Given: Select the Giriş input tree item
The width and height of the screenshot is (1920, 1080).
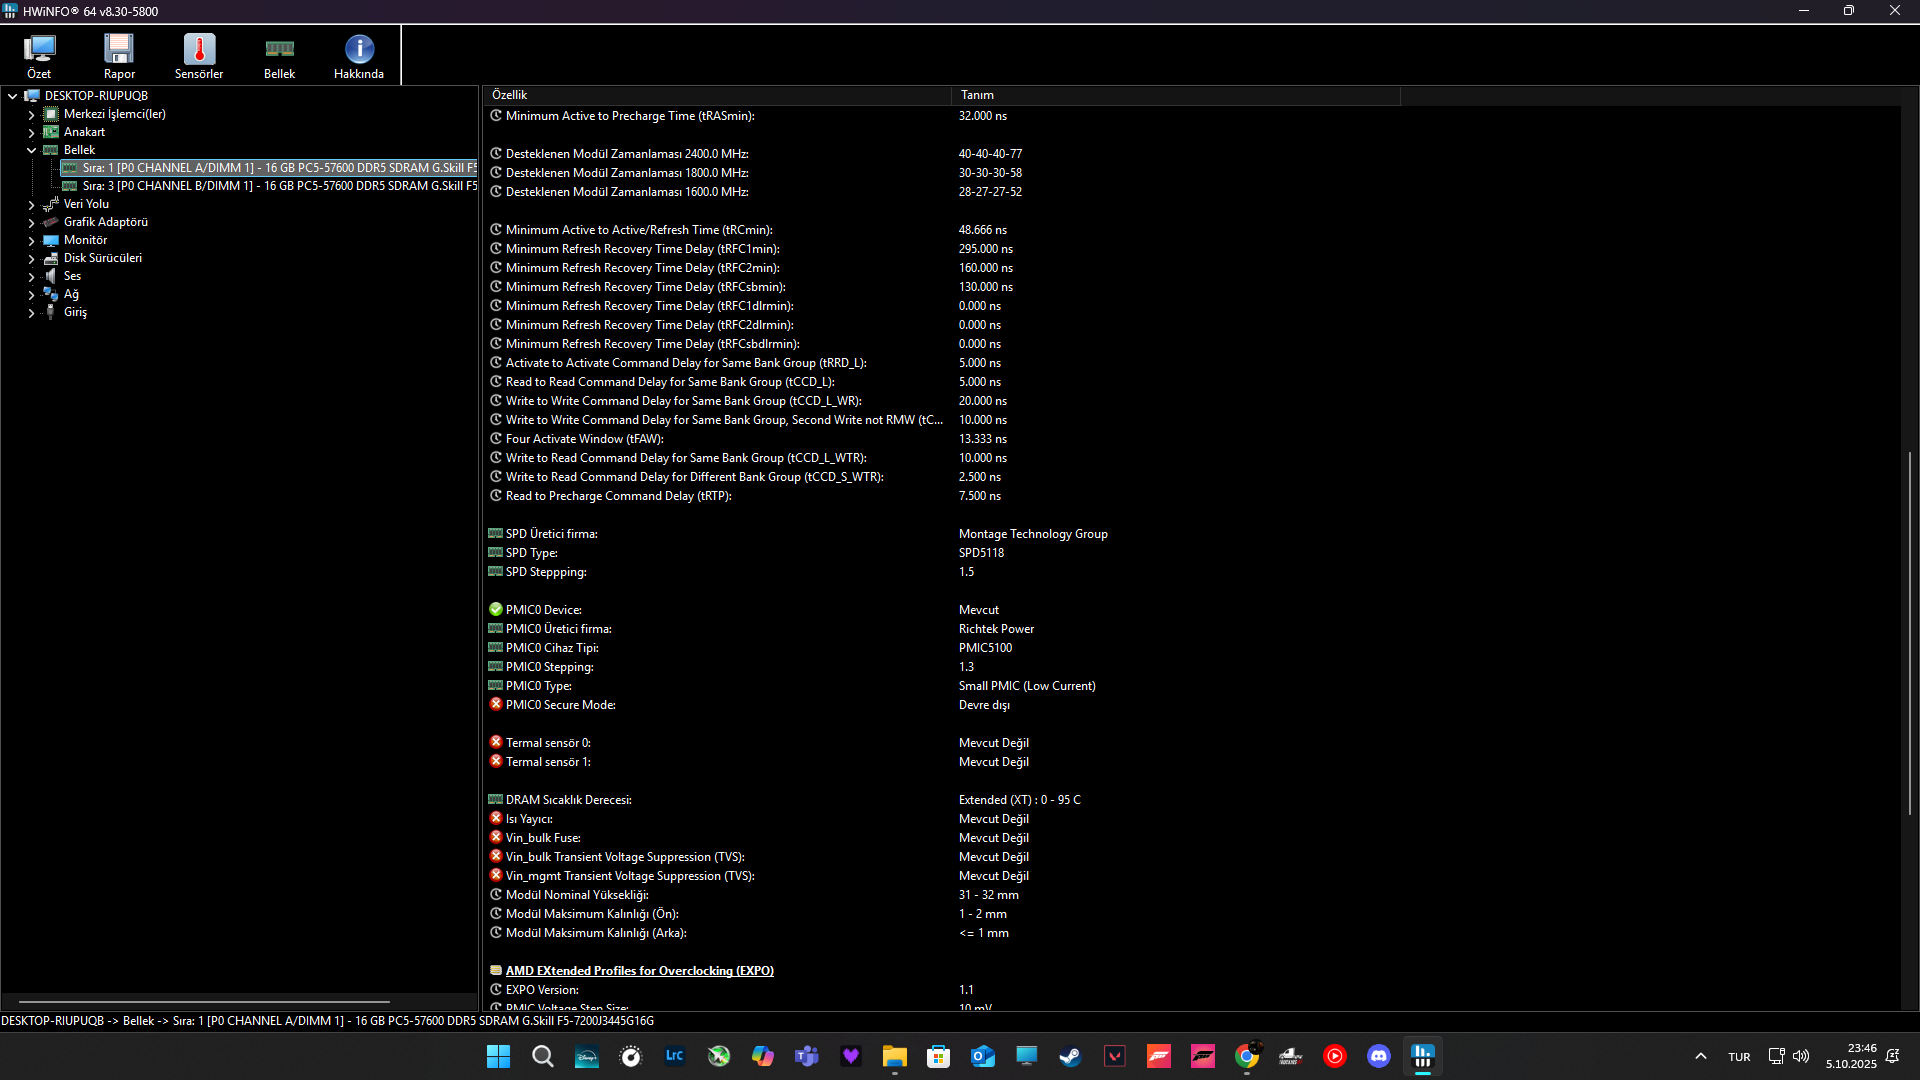Looking at the screenshot, I should click(75, 312).
